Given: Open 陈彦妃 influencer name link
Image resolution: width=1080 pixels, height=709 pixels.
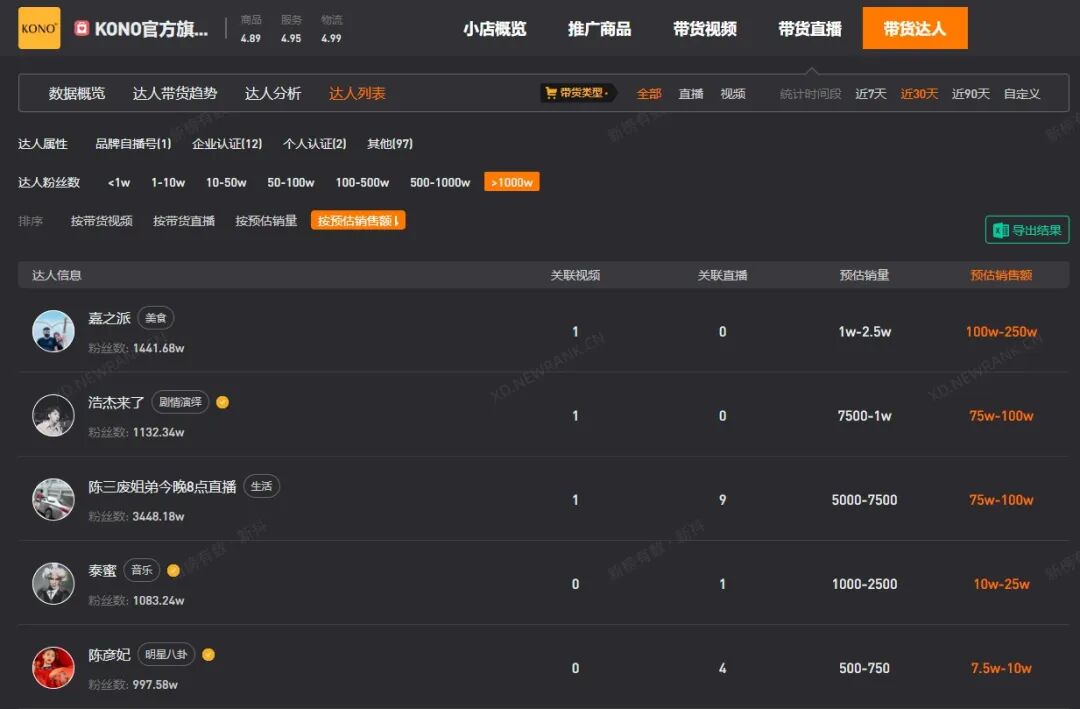Looking at the screenshot, I should coord(110,655).
